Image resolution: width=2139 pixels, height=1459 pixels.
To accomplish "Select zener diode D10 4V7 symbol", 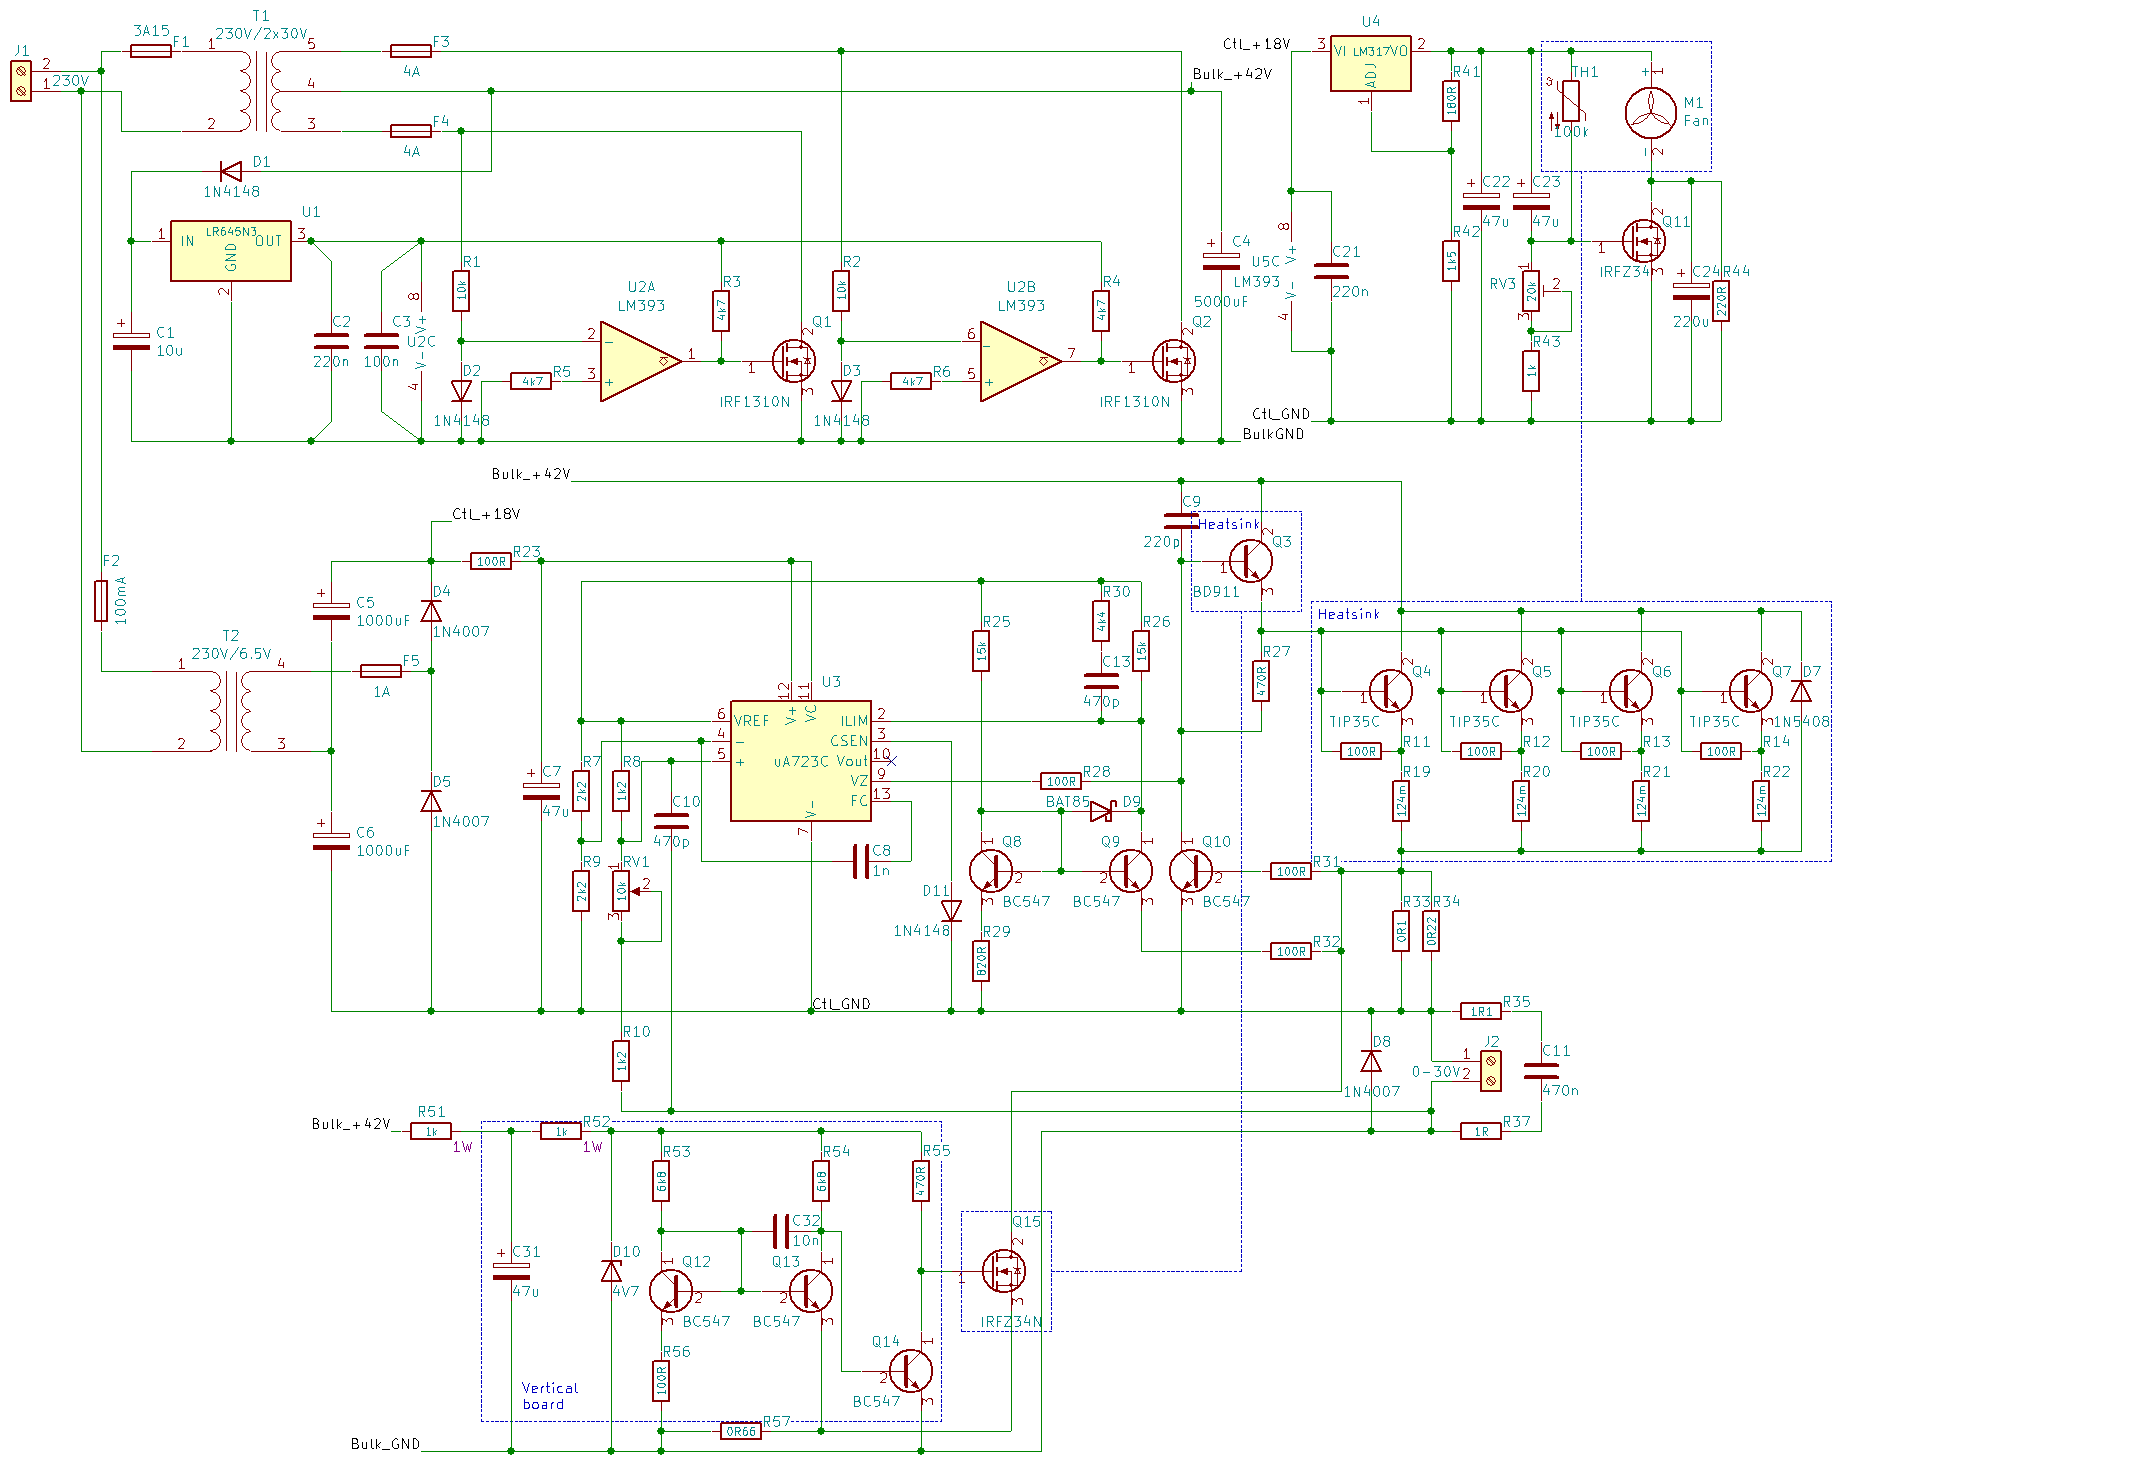I will [611, 1271].
